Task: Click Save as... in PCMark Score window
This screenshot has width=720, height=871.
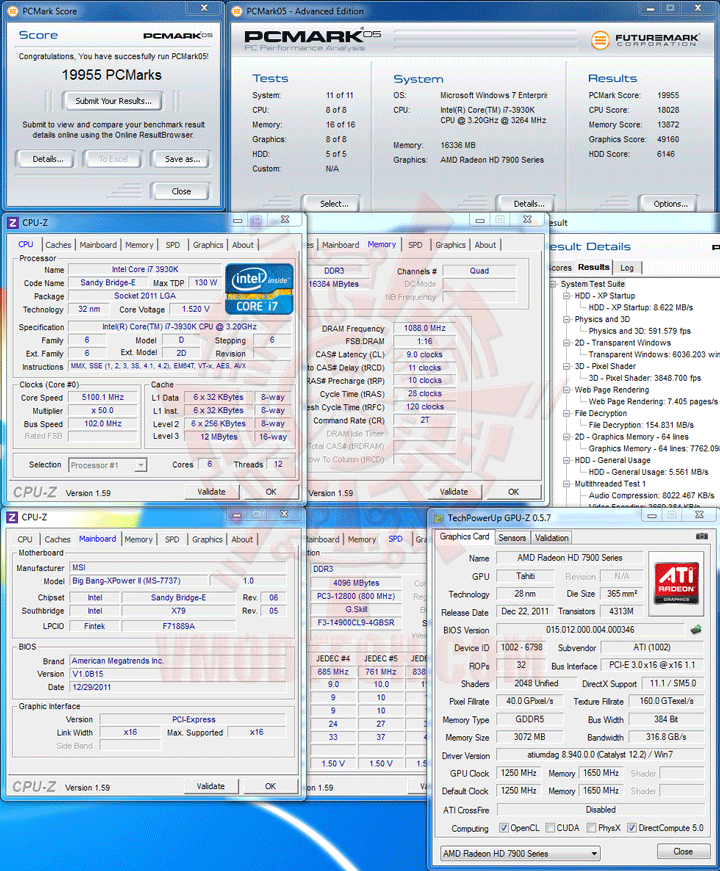Action: pos(182,159)
